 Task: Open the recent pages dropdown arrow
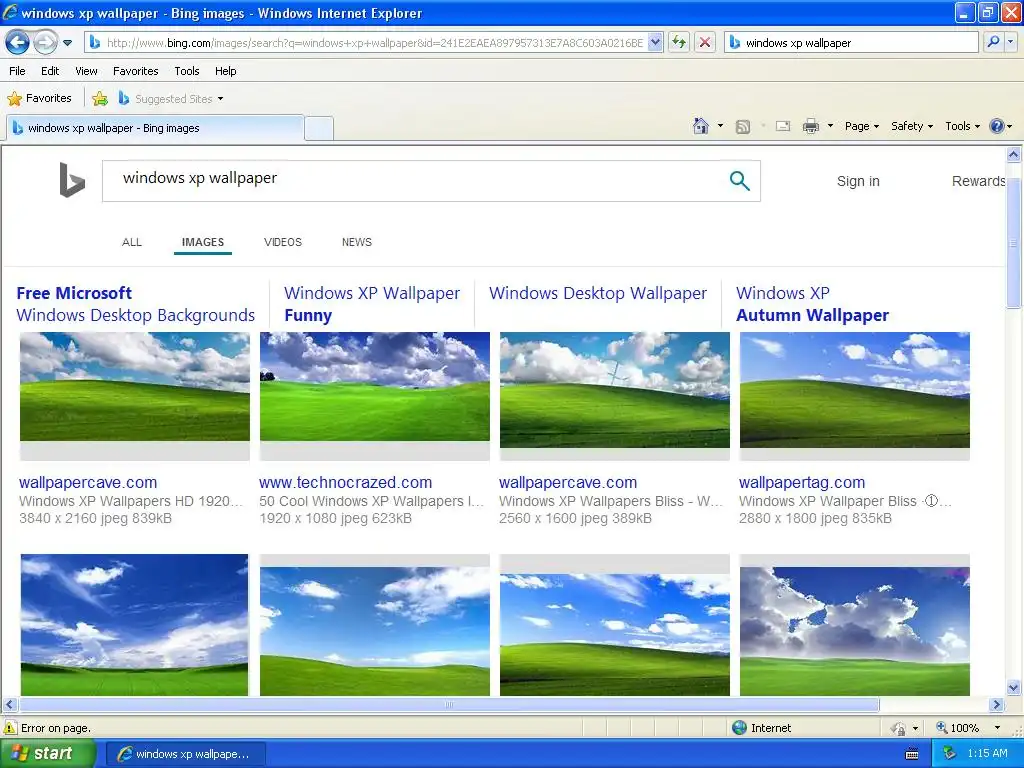(x=67, y=43)
